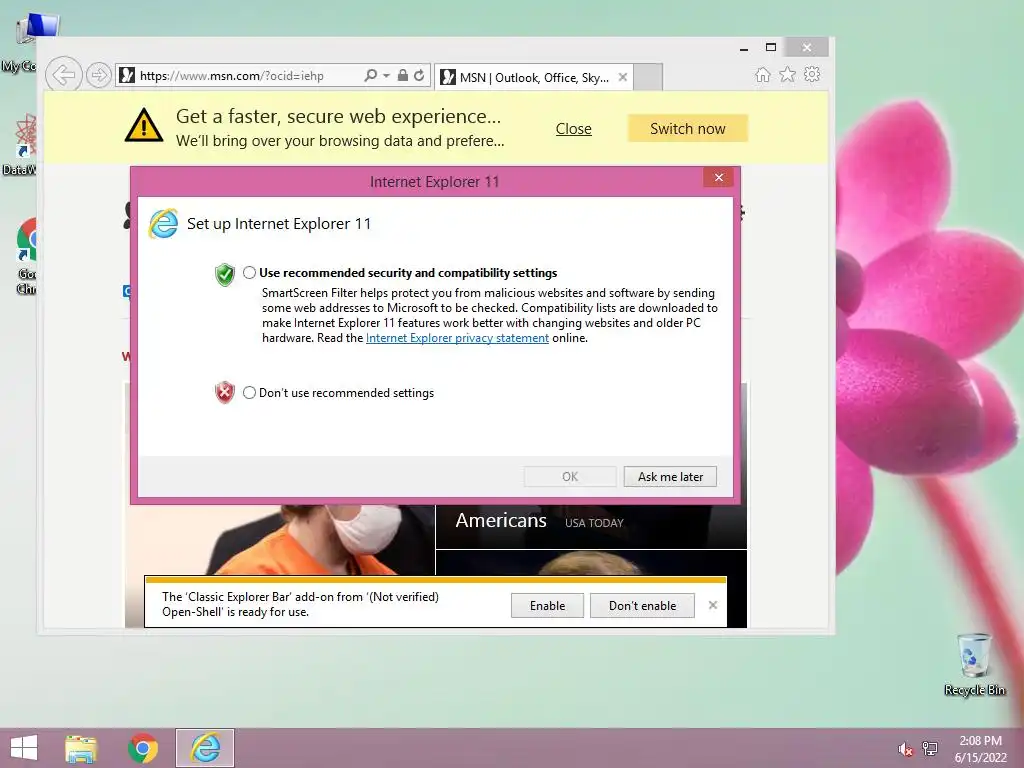Screen dimensions: 1024x768
Task: Click the warning triangle in the yellow banner
Action: click(144, 125)
